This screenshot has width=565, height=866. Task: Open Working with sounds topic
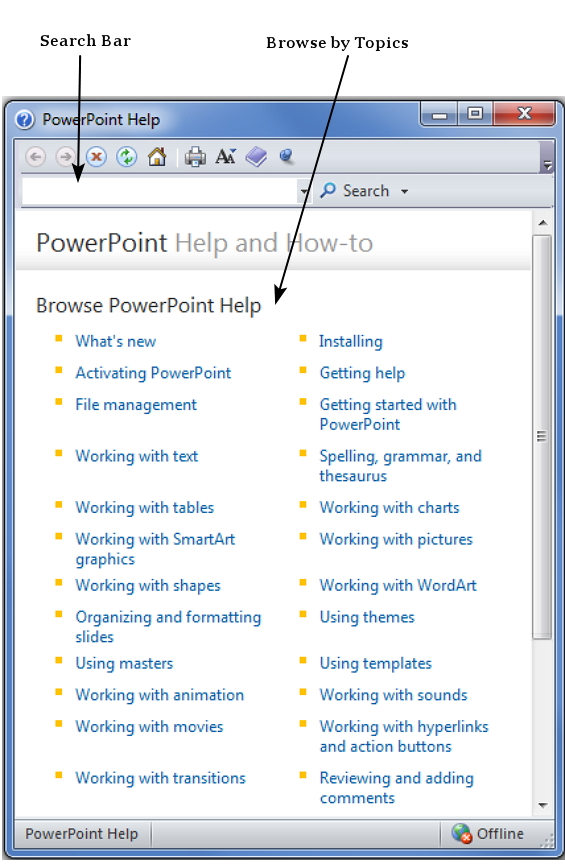393,695
